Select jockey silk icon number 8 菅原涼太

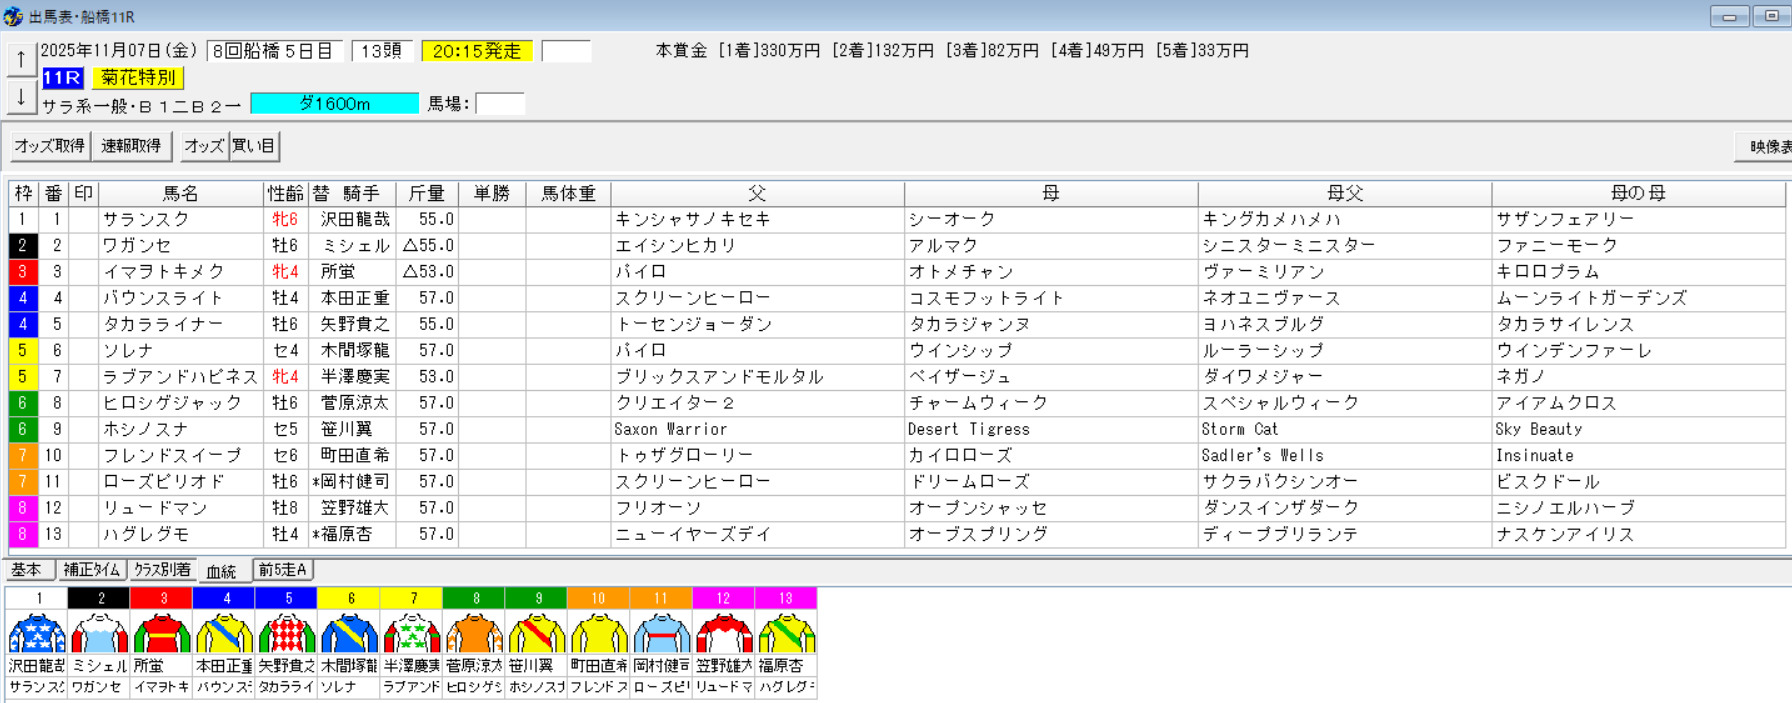[474, 634]
